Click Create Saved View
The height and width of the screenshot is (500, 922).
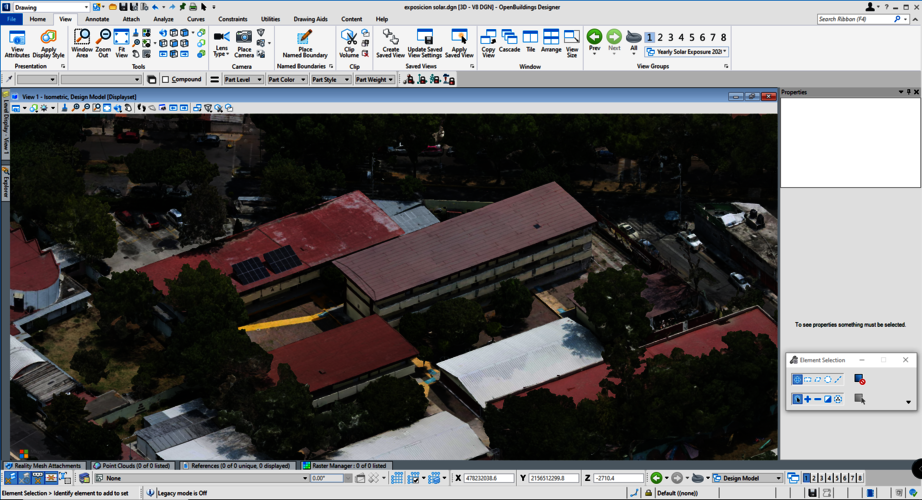[x=390, y=44]
